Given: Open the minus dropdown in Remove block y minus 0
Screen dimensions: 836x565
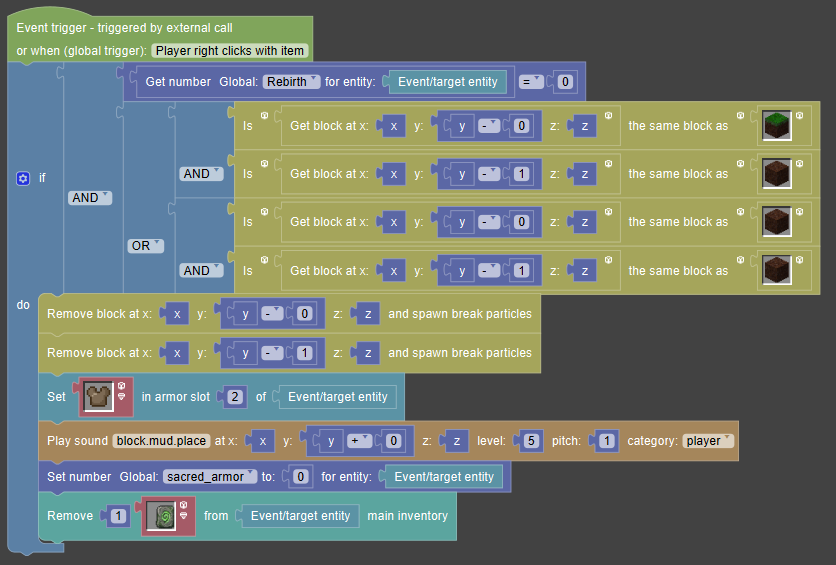Looking at the screenshot, I should (271, 313).
